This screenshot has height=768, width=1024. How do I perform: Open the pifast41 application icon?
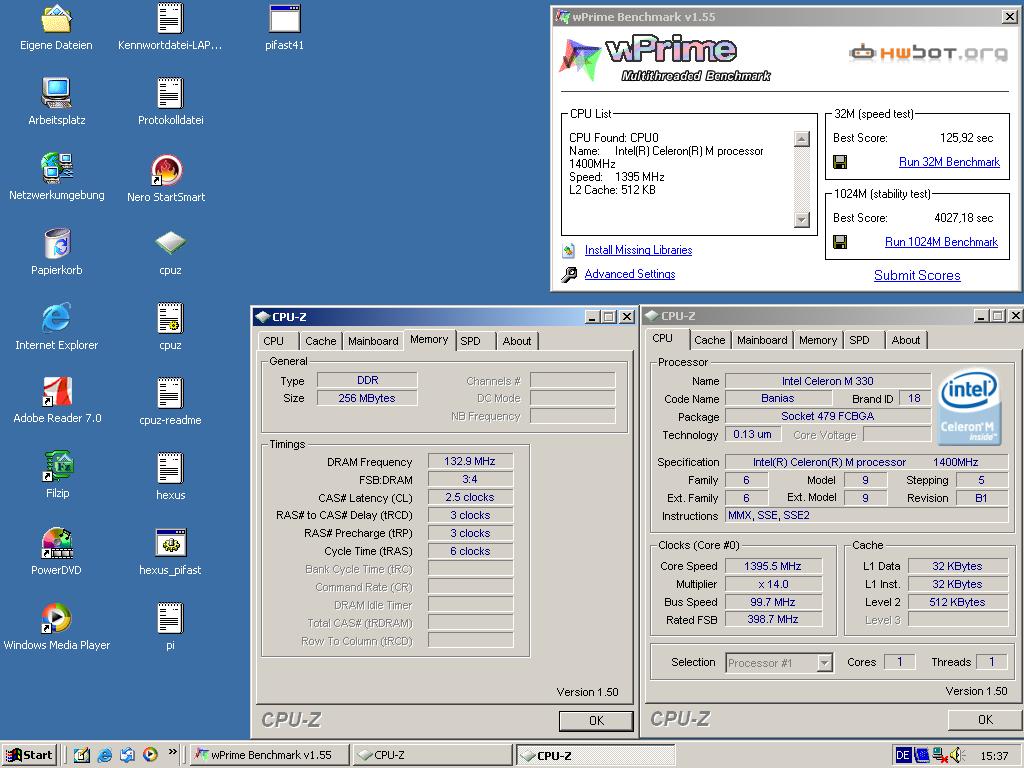285,18
